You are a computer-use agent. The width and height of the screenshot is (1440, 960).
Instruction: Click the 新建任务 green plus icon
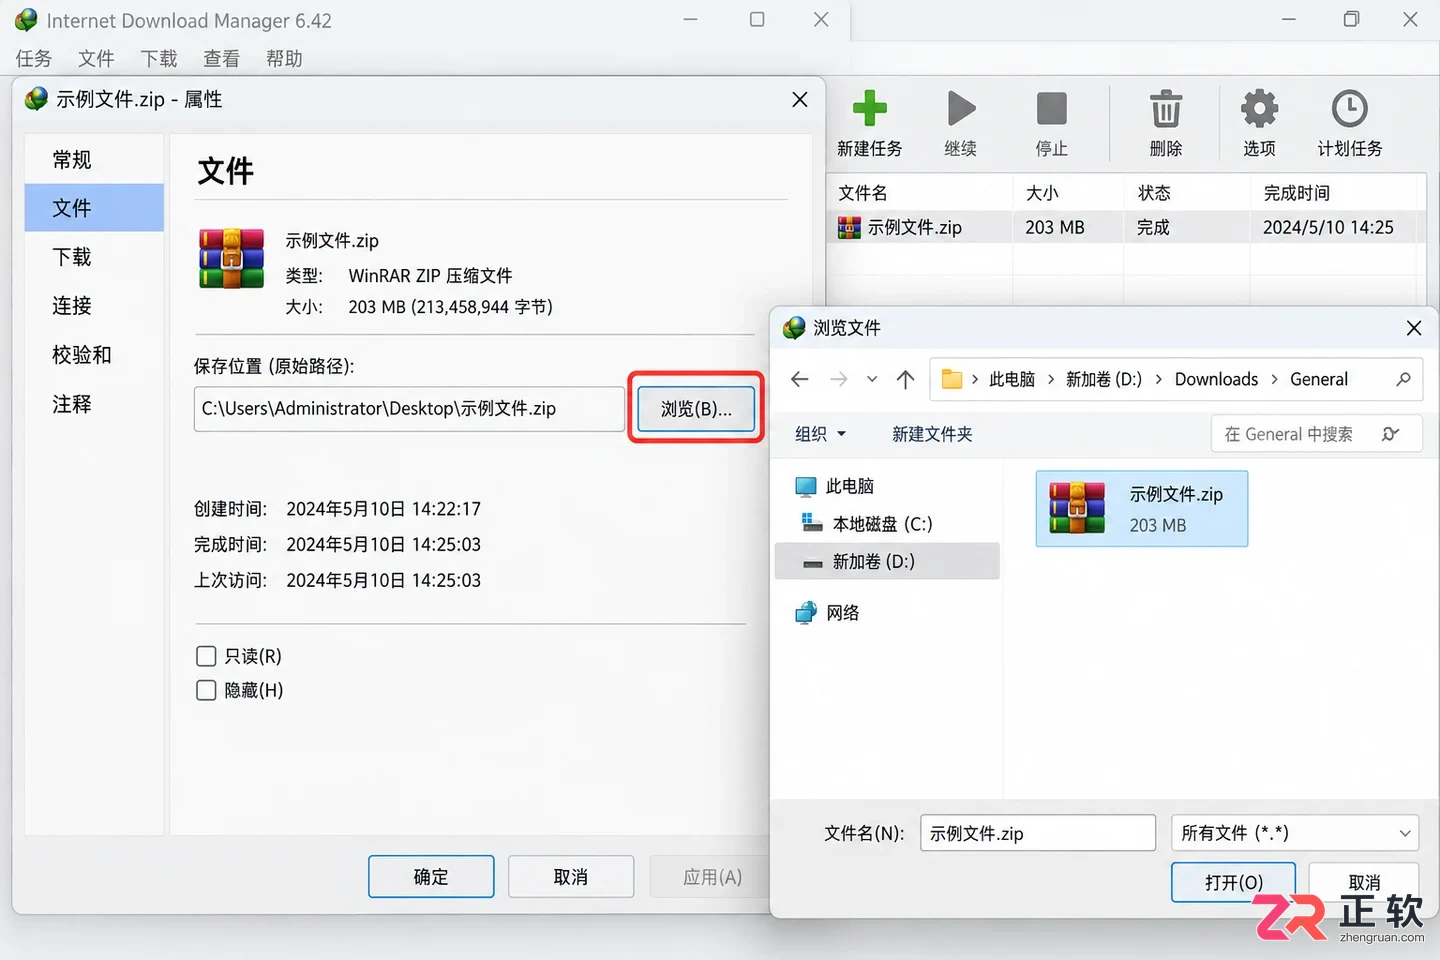click(869, 108)
